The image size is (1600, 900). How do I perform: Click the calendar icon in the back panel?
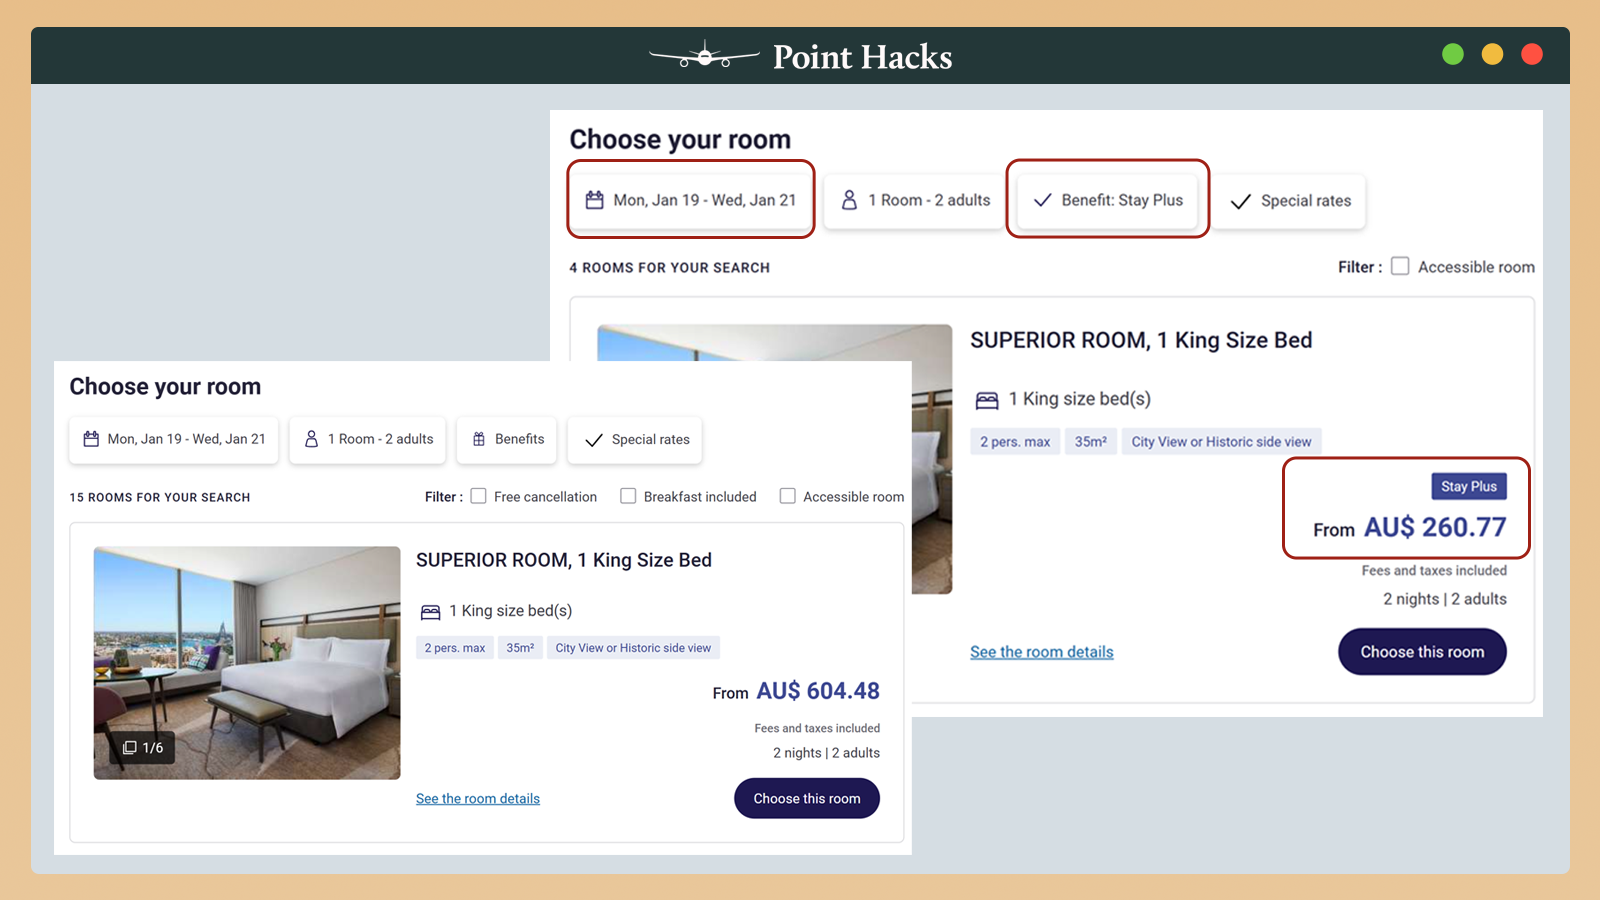click(x=594, y=200)
